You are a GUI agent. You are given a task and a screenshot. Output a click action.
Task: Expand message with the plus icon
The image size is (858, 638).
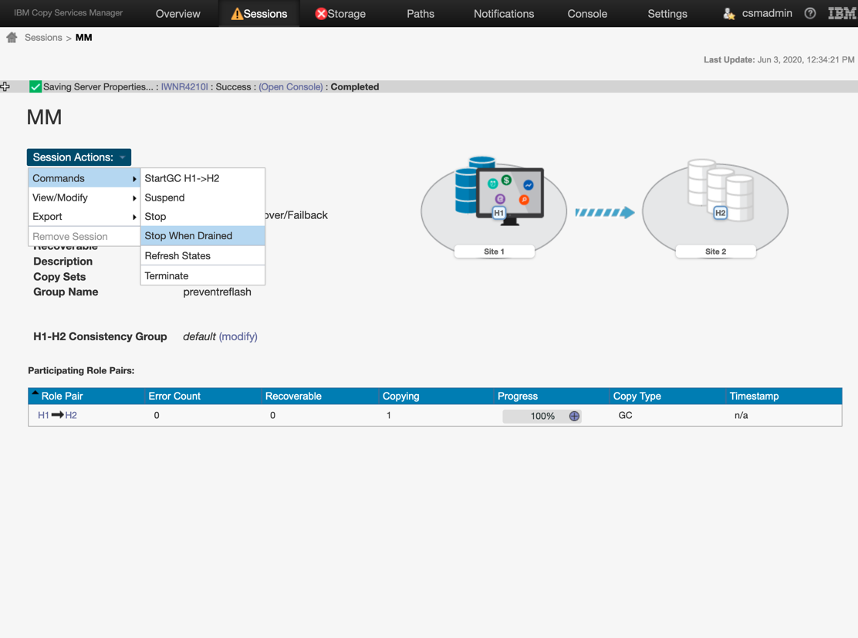click(5, 86)
